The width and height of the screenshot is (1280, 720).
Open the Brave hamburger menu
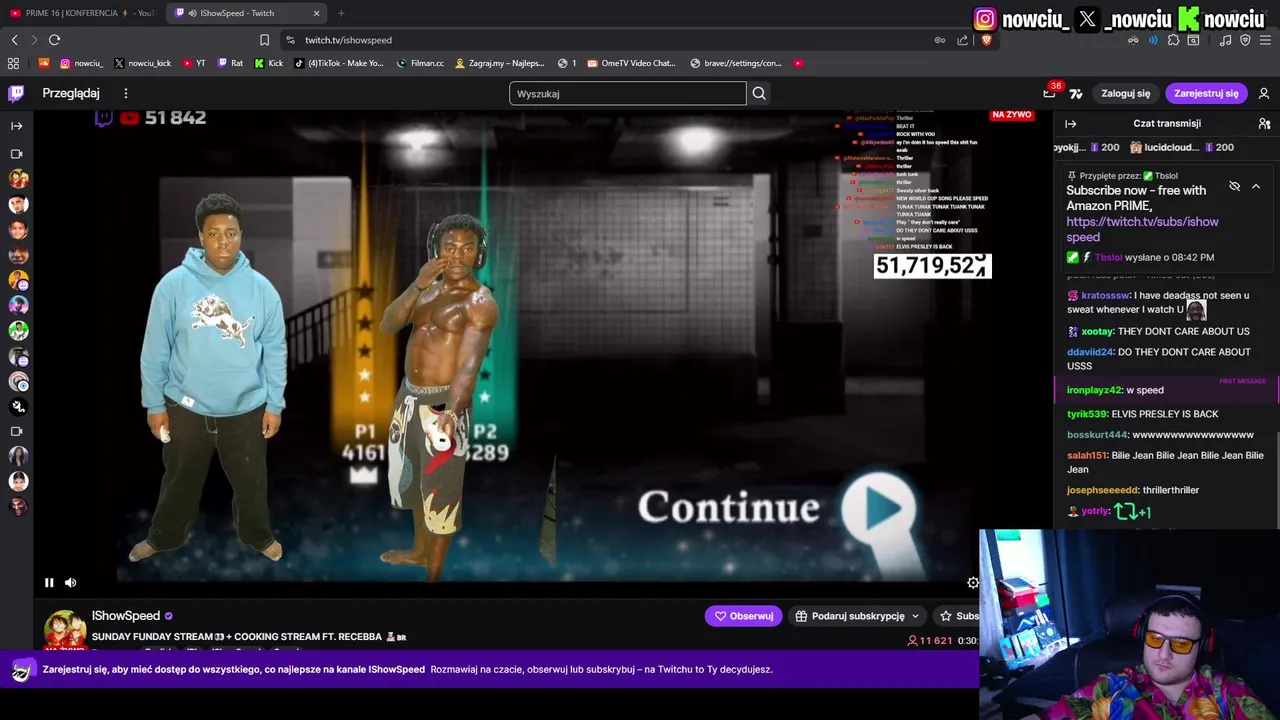pyautogui.click(x=1265, y=40)
